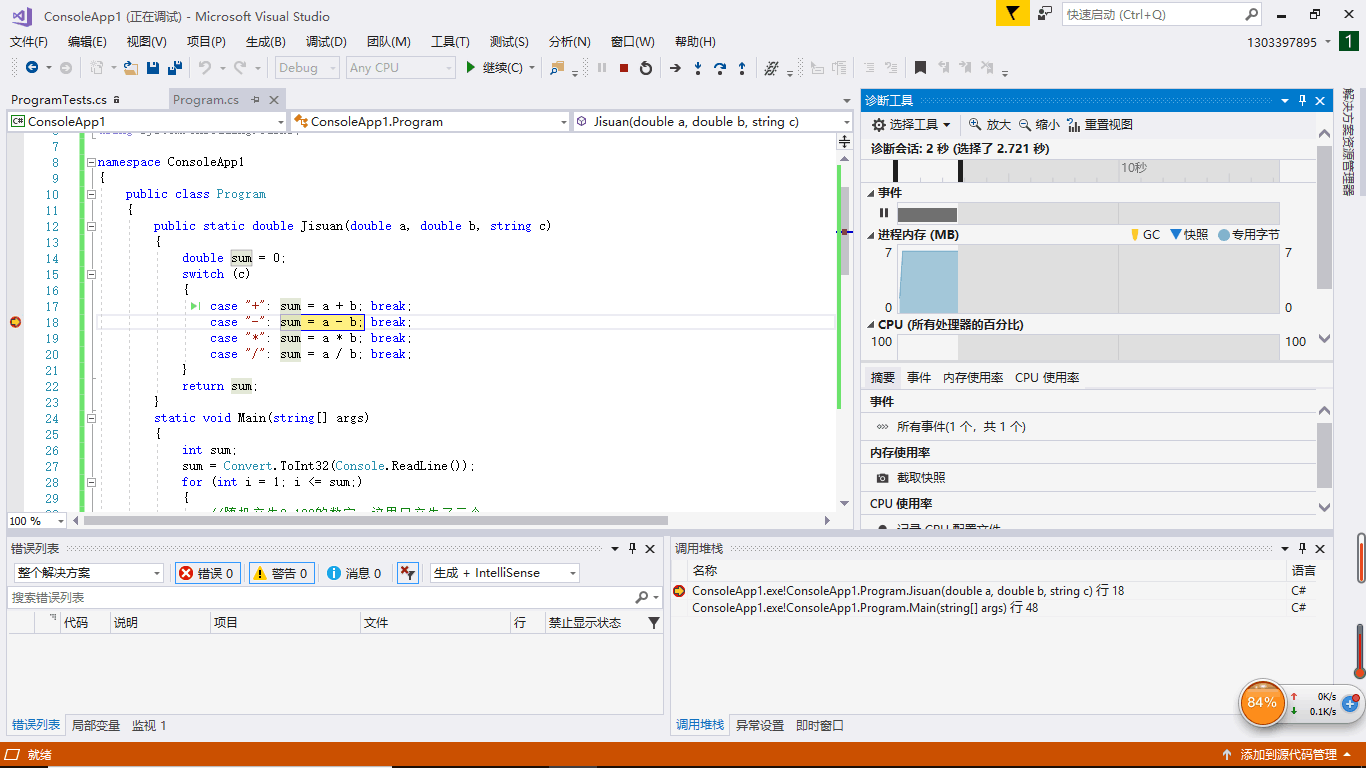
Task: Click the take snapshot 截取快照 camera
Action: click(882, 478)
